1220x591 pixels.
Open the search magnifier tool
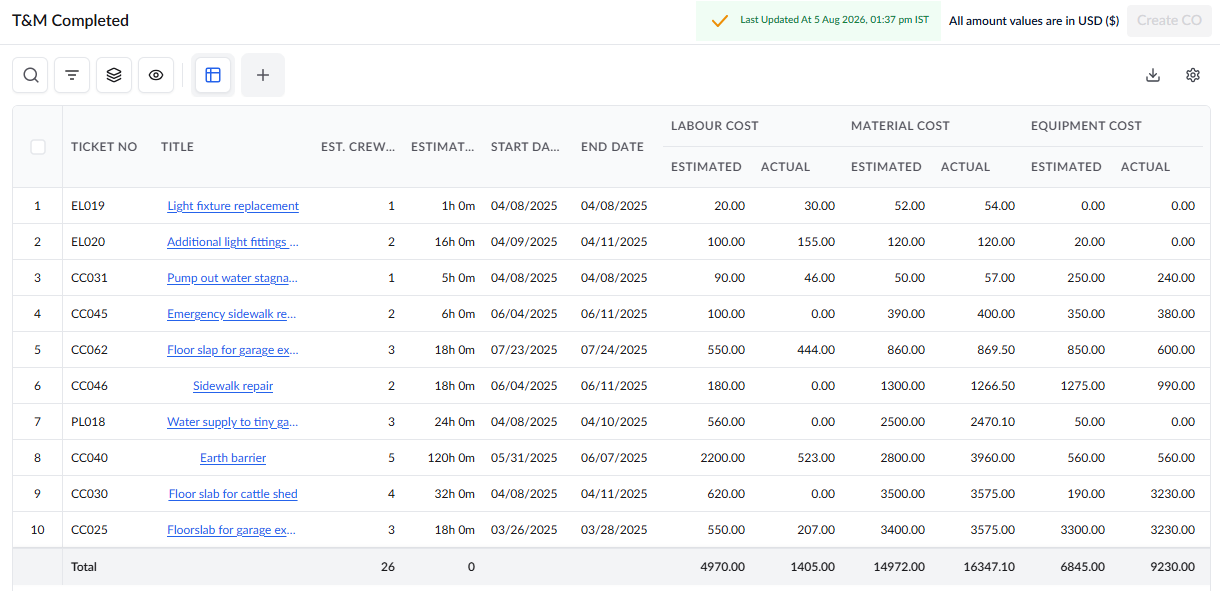pos(31,75)
